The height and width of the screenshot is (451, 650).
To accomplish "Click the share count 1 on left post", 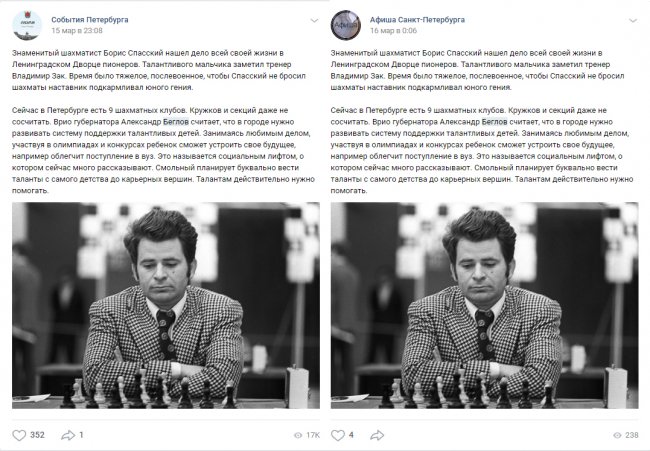I will (81, 435).
